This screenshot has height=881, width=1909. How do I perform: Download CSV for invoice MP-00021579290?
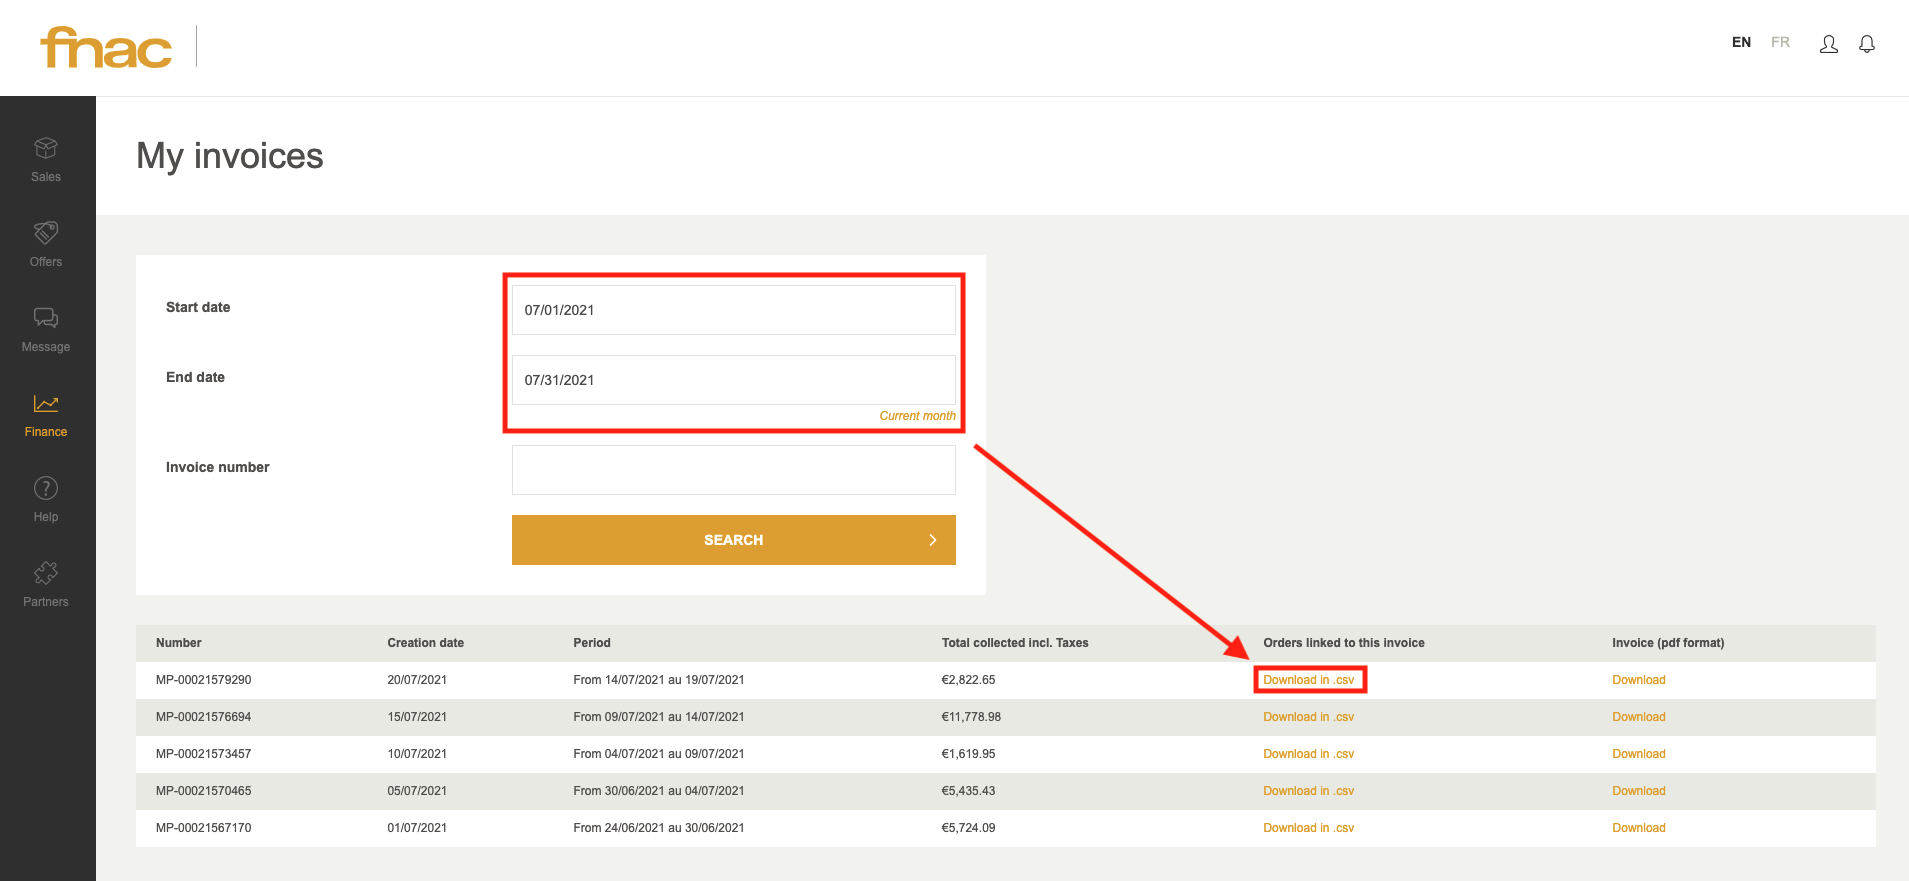point(1308,680)
